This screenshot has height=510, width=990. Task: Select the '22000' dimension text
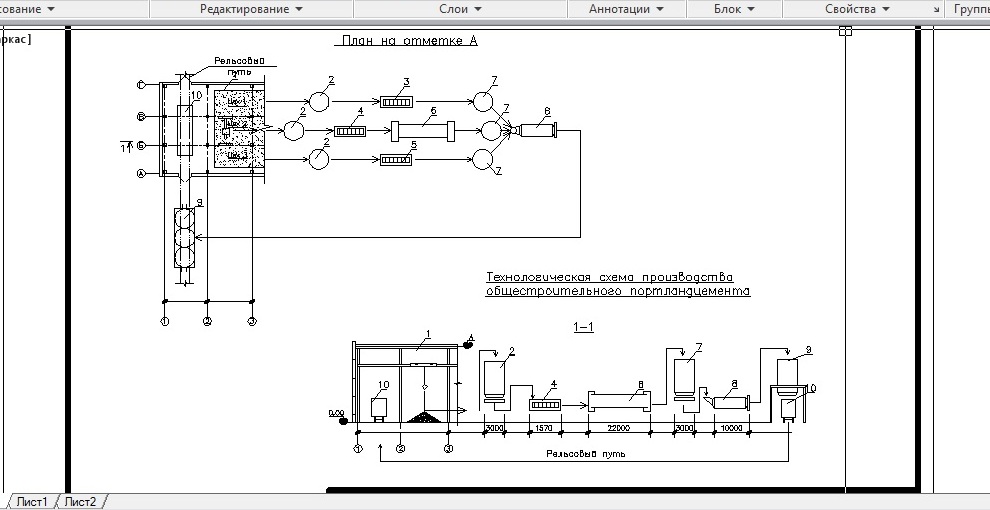(618, 428)
